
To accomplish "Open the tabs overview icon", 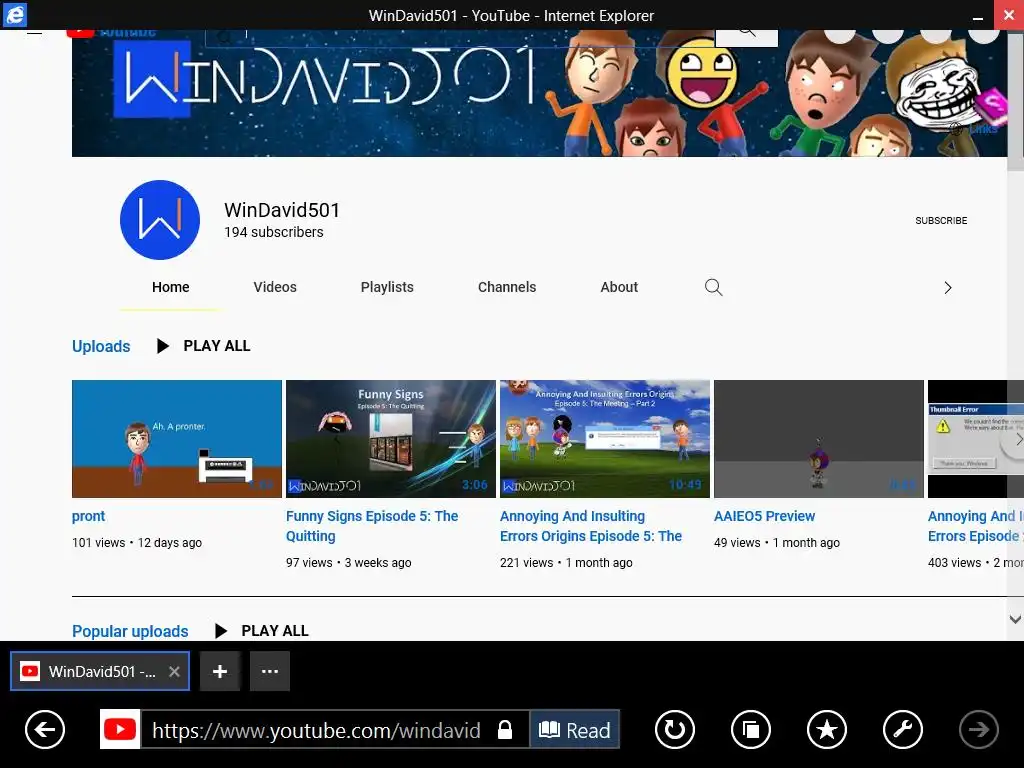I will (751, 729).
